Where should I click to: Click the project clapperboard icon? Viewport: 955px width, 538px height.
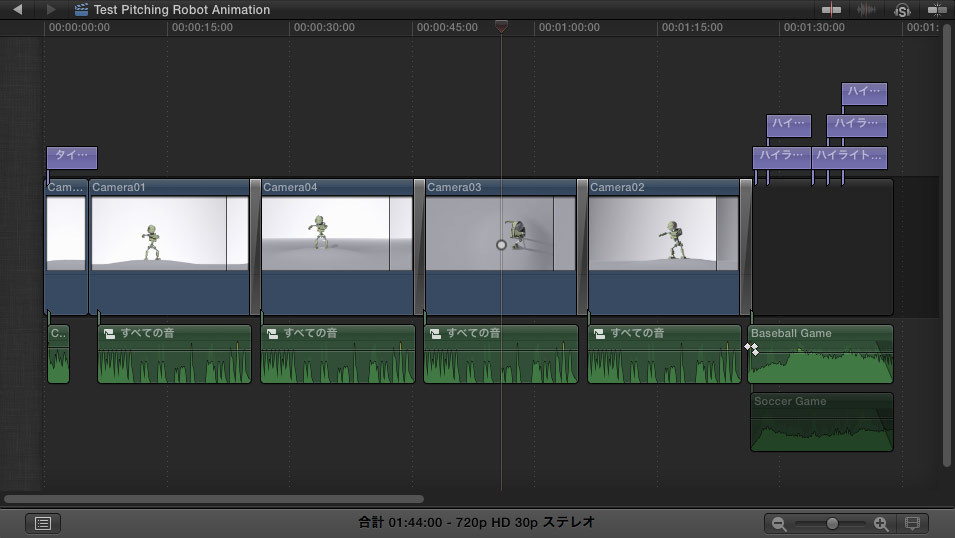(x=81, y=9)
